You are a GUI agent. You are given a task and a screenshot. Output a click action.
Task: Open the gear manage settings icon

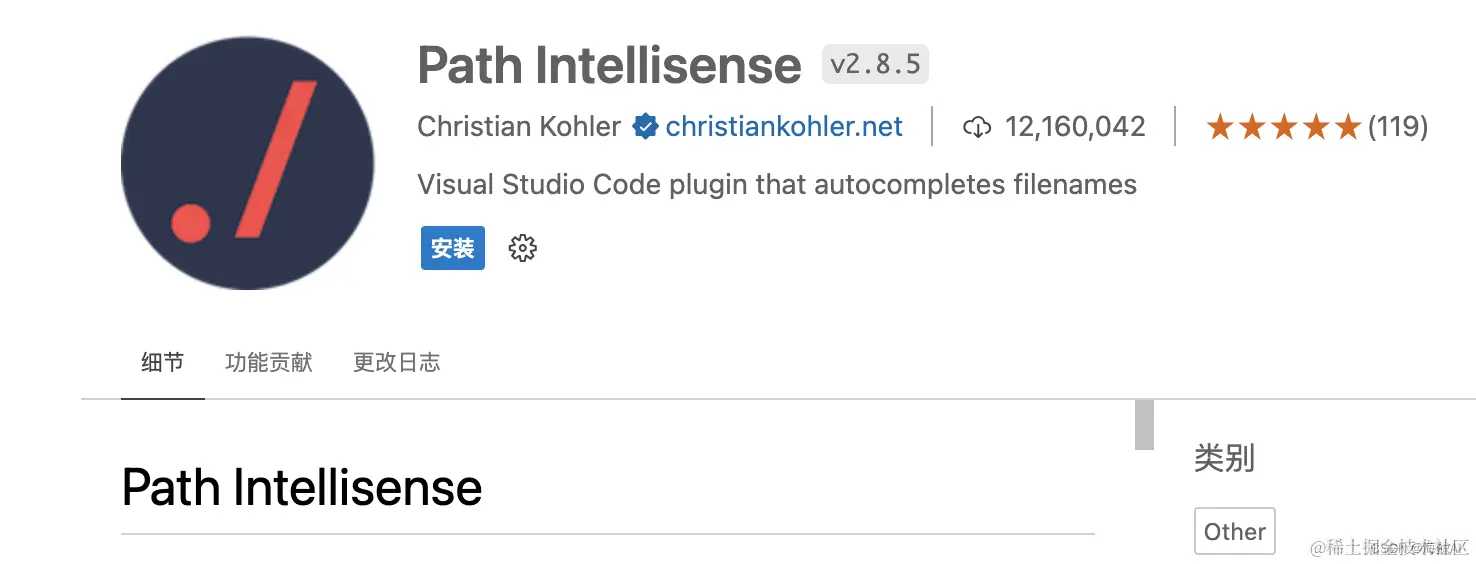(x=522, y=248)
